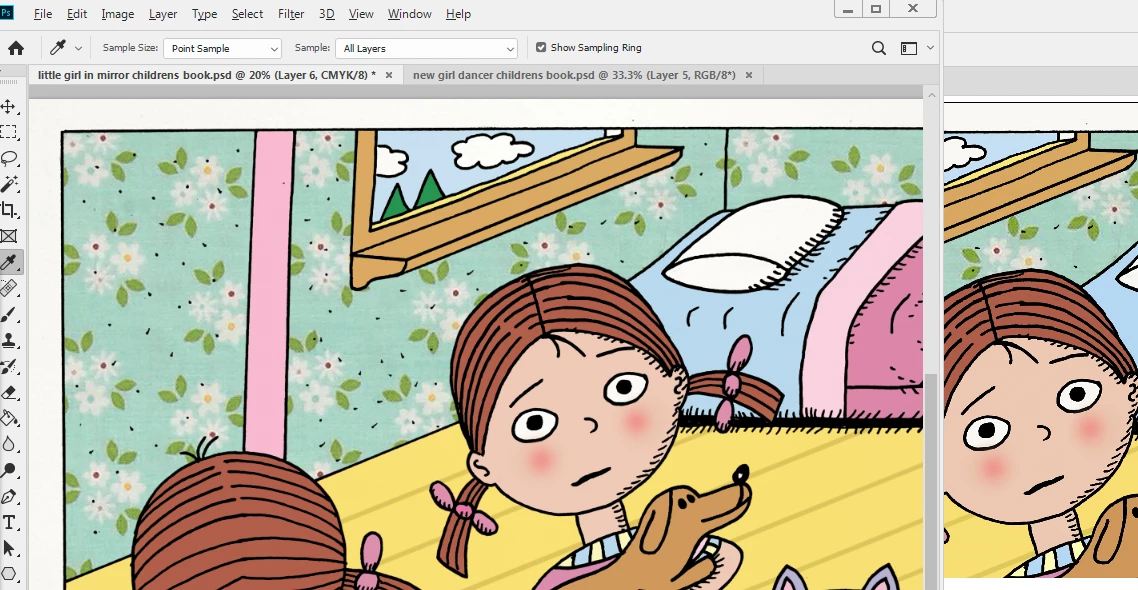This screenshot has width=1138, height=590.
Task: Select the Magic Wand tool
Action: click(9, 184)
